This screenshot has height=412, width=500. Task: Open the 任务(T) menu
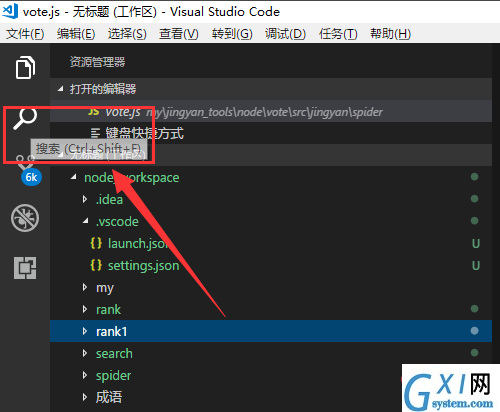pyautogui.click(x=338, y=34)
